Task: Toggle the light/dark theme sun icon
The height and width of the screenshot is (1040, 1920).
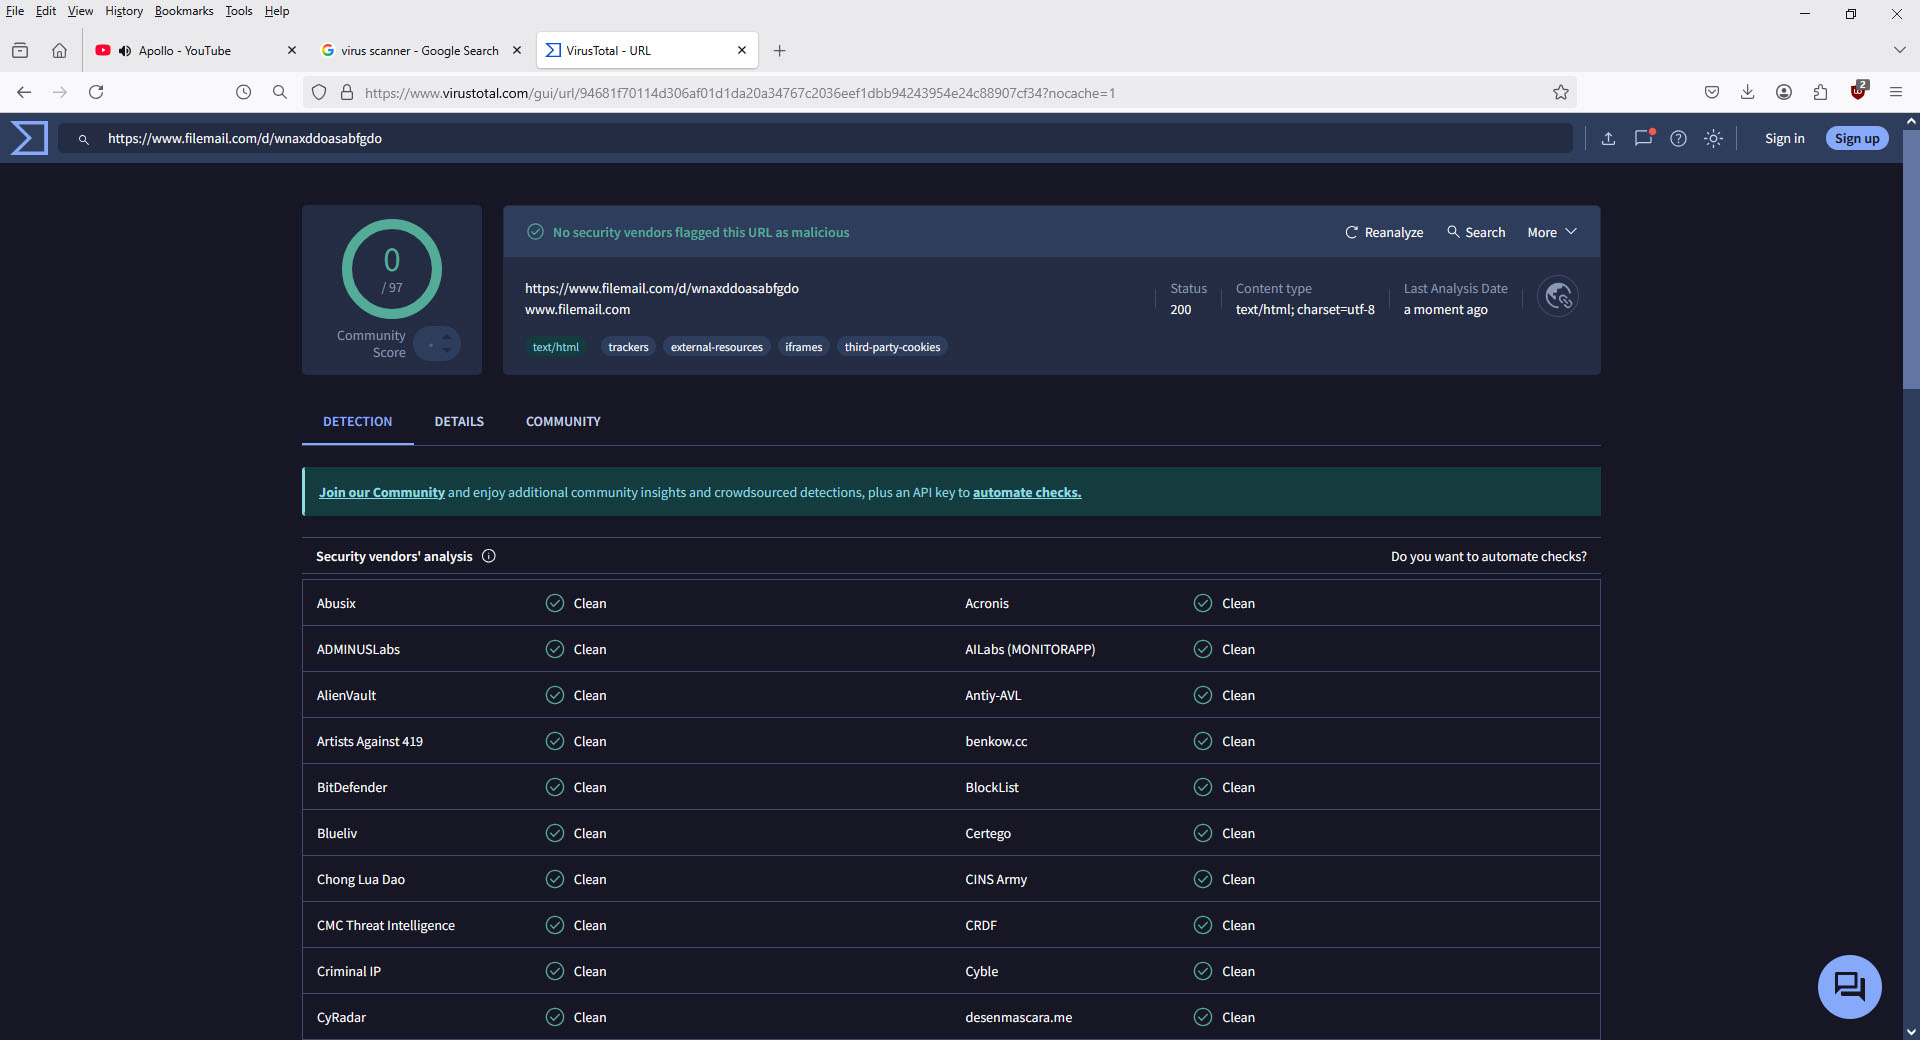Action: pos(1714,139)
